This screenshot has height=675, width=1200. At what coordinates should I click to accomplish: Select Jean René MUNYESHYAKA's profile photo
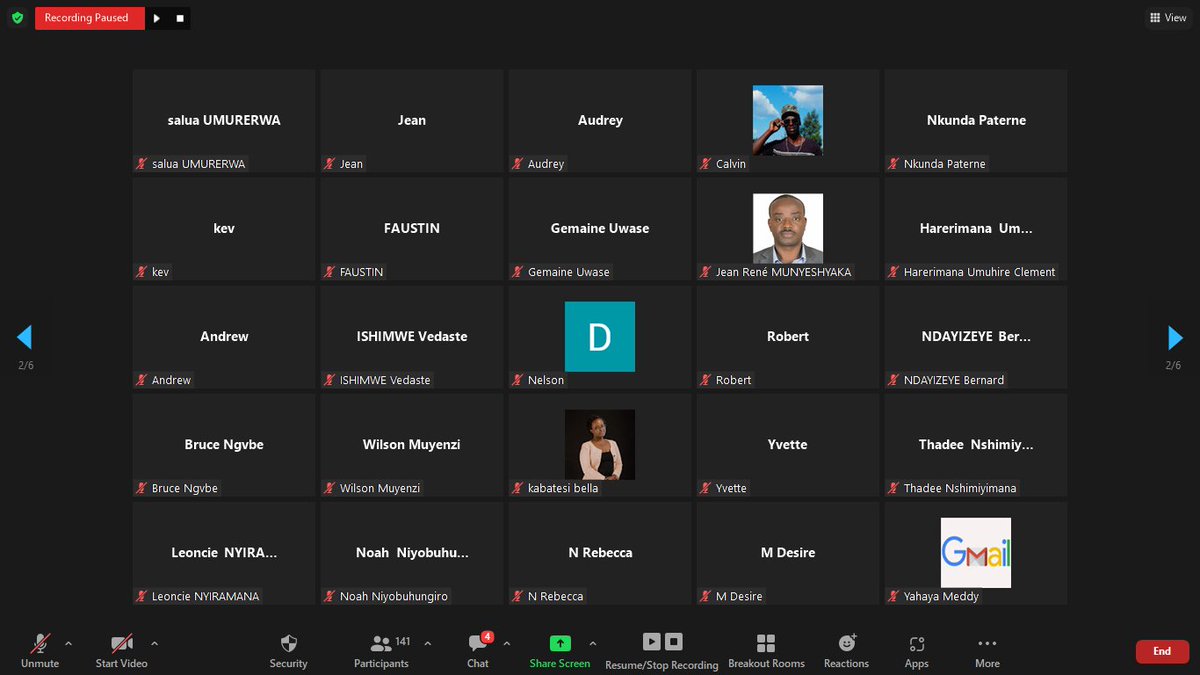[788, 228]
